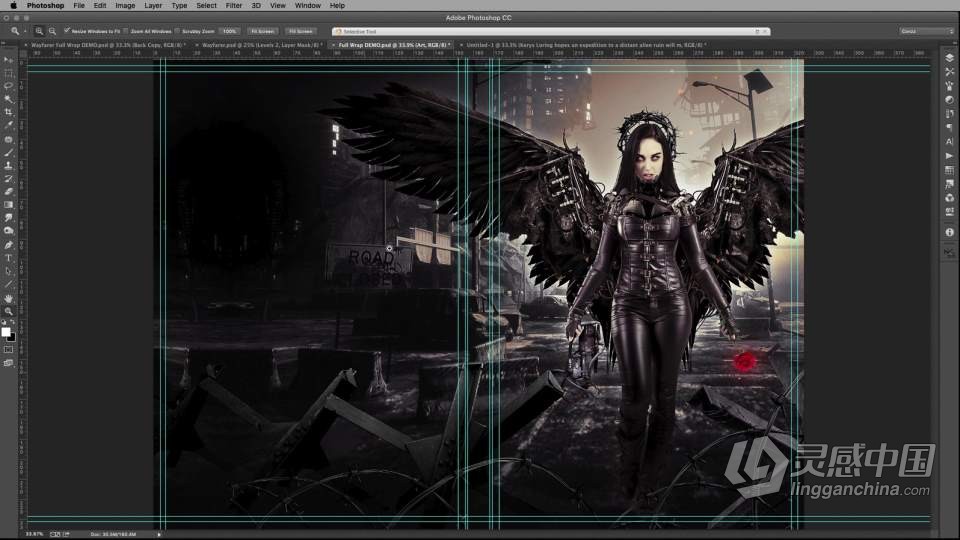The width and height of the screenshot is (960, 540).
Task: Open the File menu
Action: (79, 6)
